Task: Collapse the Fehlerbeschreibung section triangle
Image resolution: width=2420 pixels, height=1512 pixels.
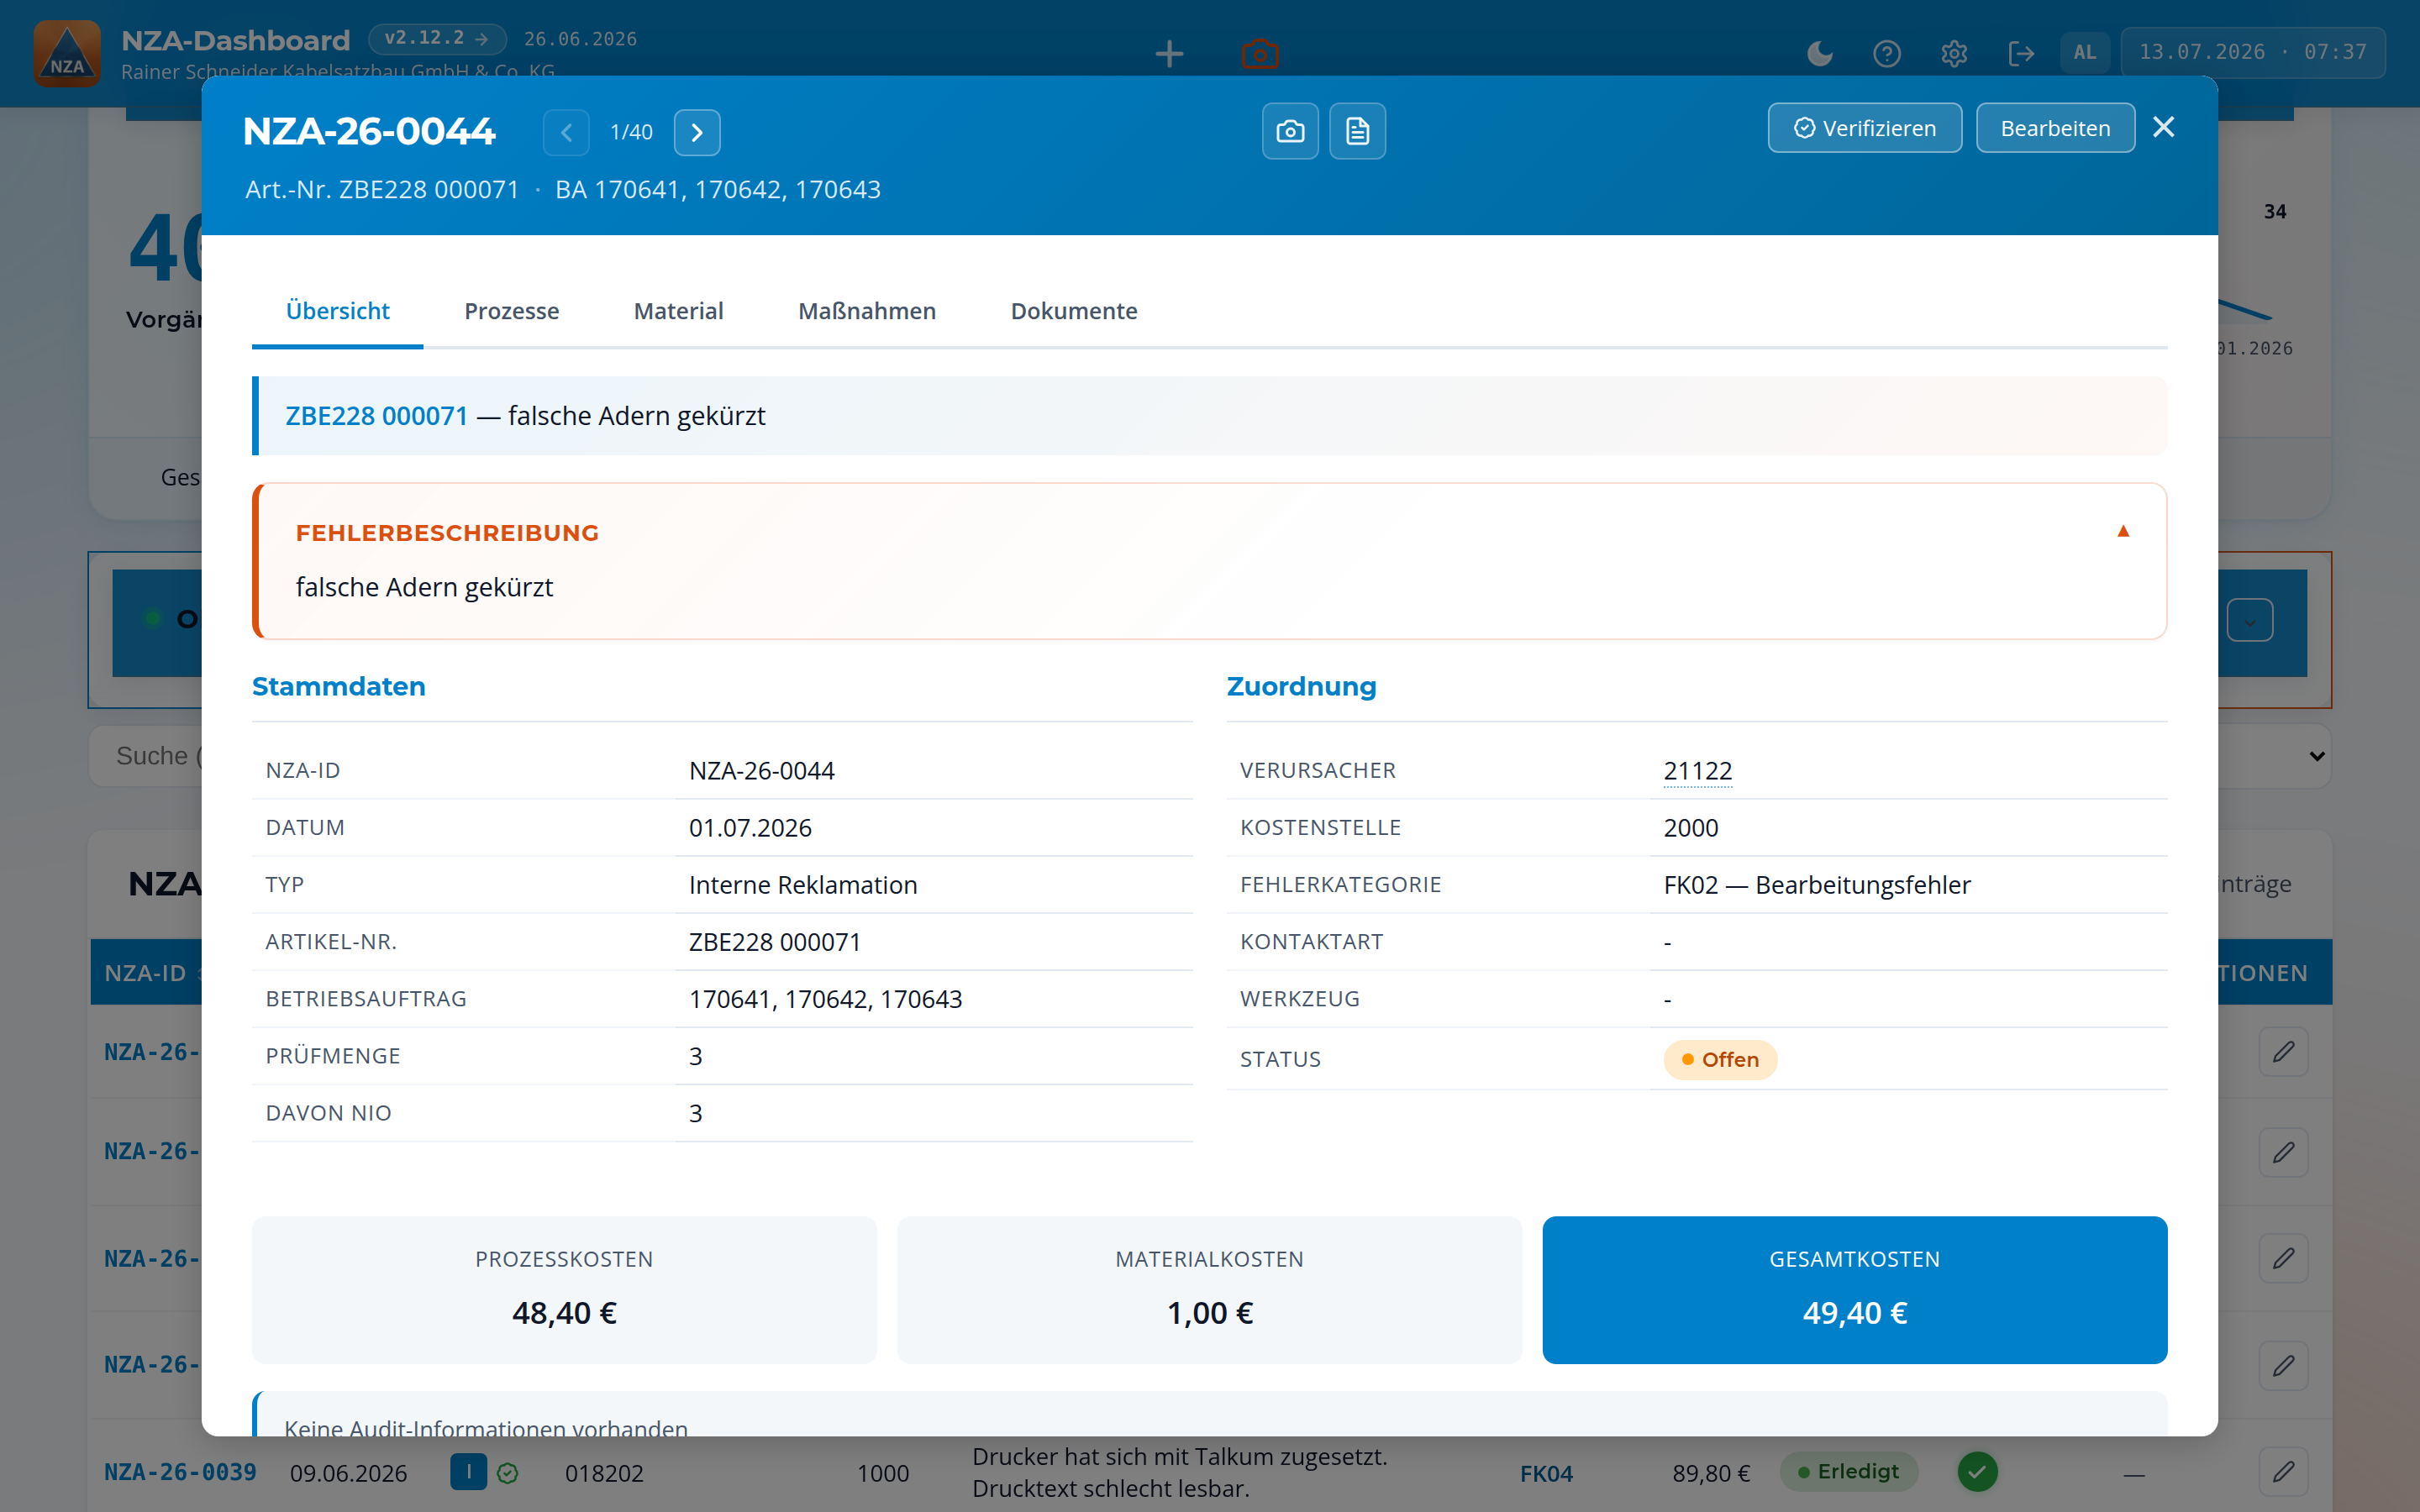Action: point(2123,531)
